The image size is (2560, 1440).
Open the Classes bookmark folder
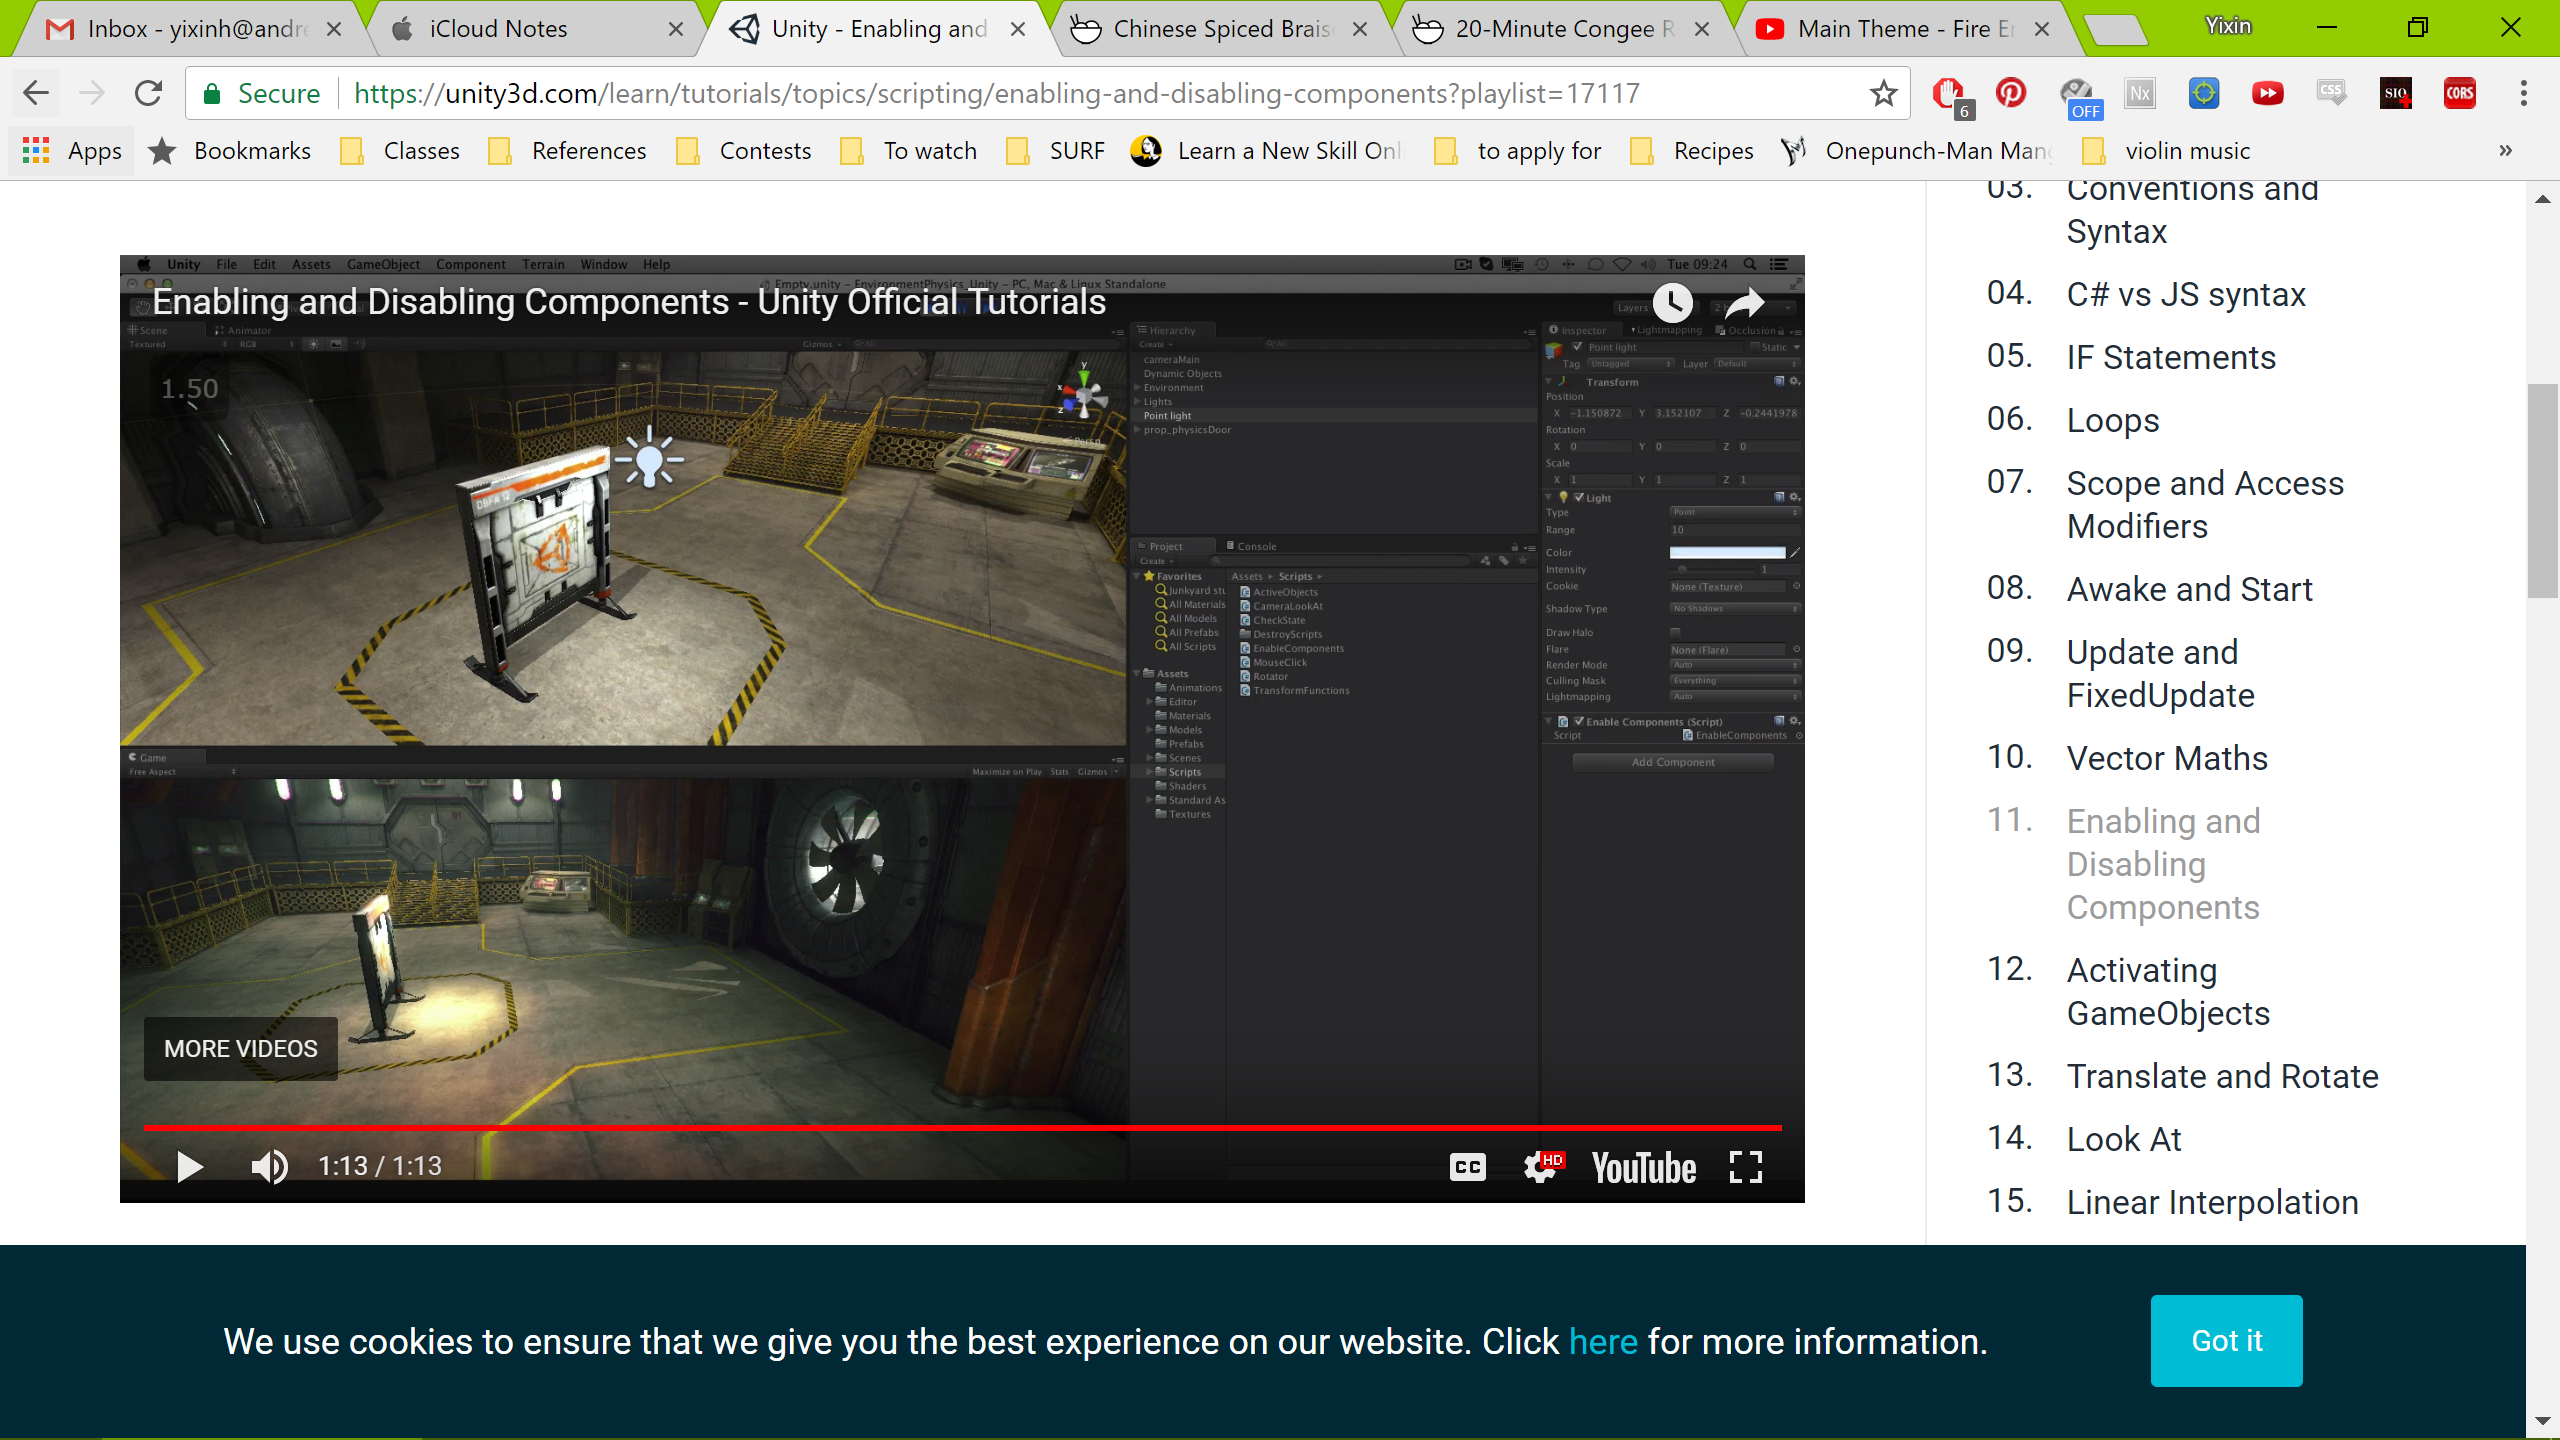pos(400,151)
